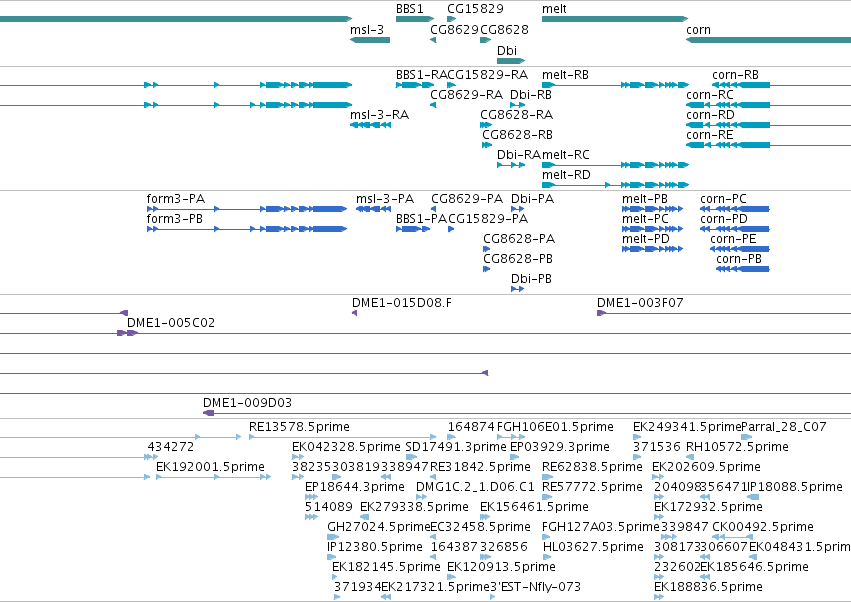Select the corn gene label
The height and width of the screenshot is (602, 851).
(x=698, y=30)
